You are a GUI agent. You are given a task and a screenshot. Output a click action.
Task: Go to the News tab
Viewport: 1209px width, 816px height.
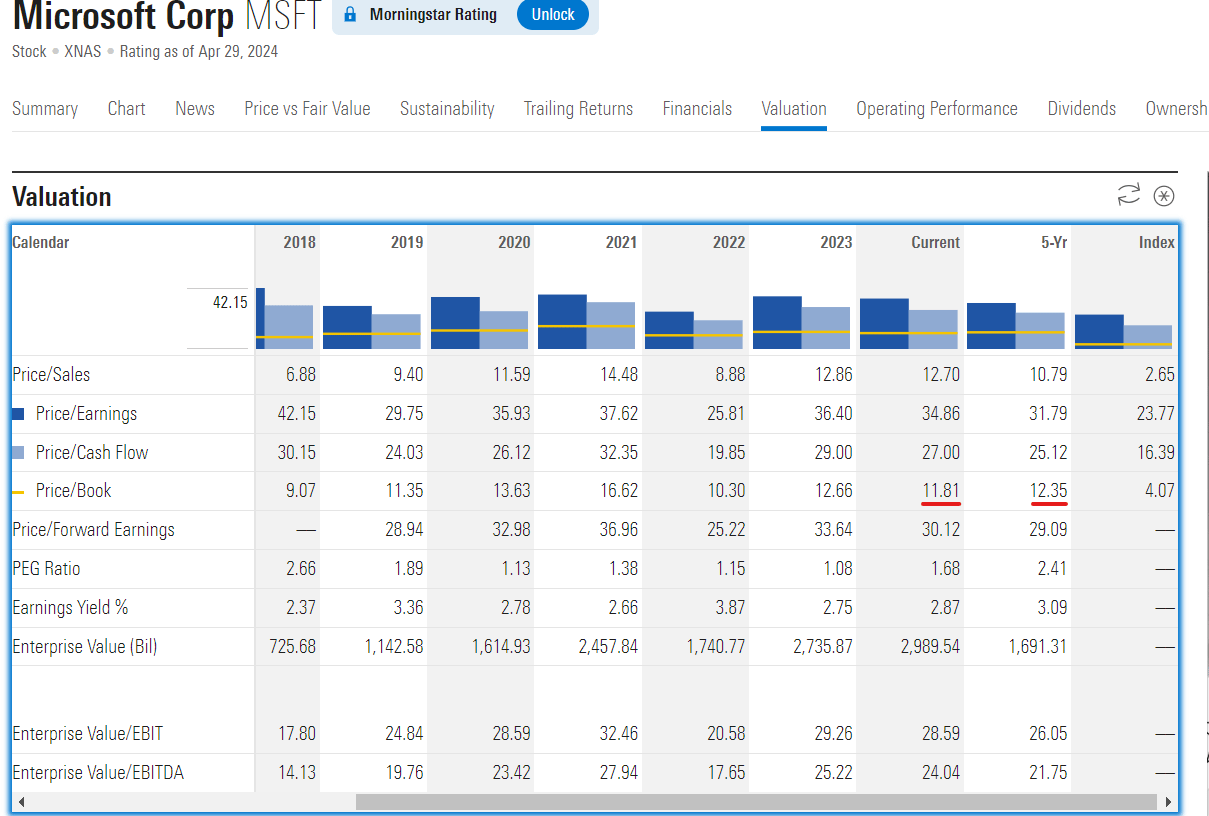pyautogui.click(x=195, y=109)
